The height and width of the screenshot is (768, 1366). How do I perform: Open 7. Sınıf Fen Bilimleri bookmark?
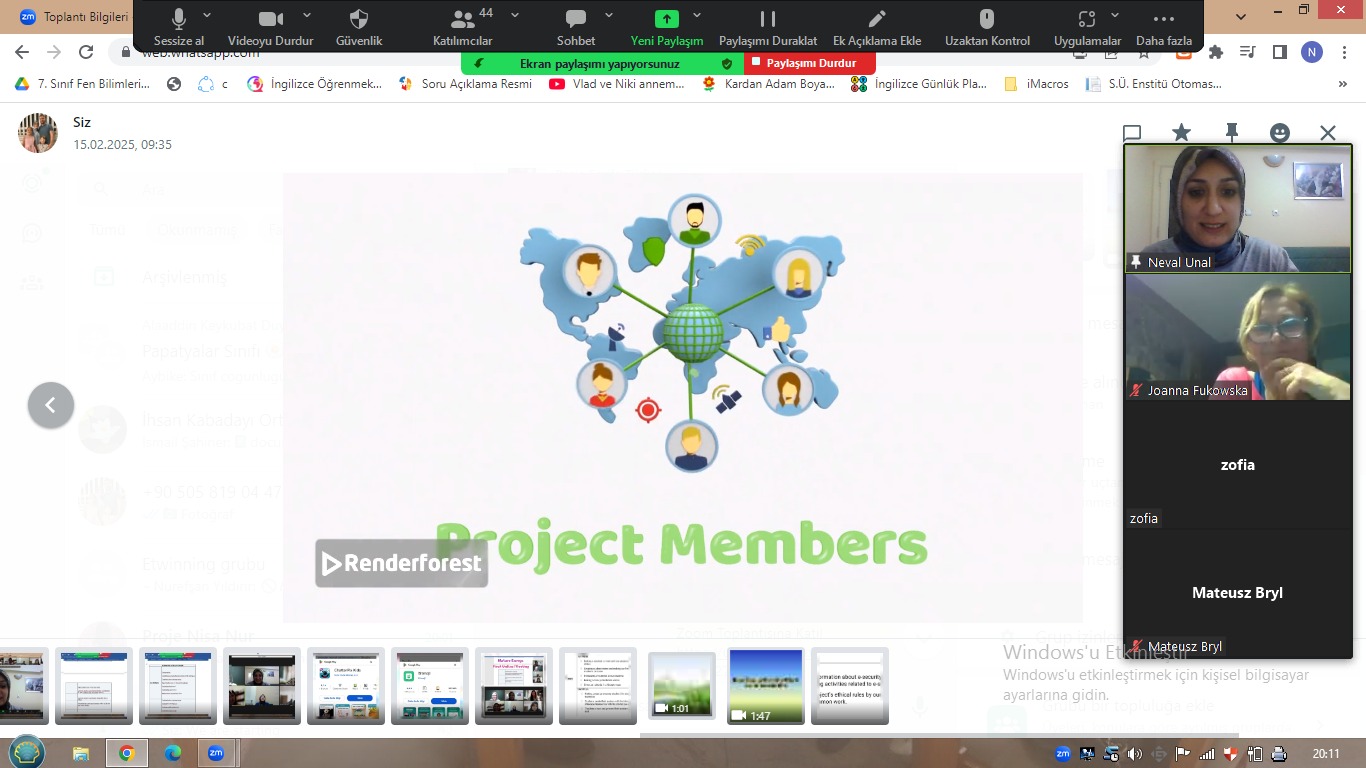83,84
